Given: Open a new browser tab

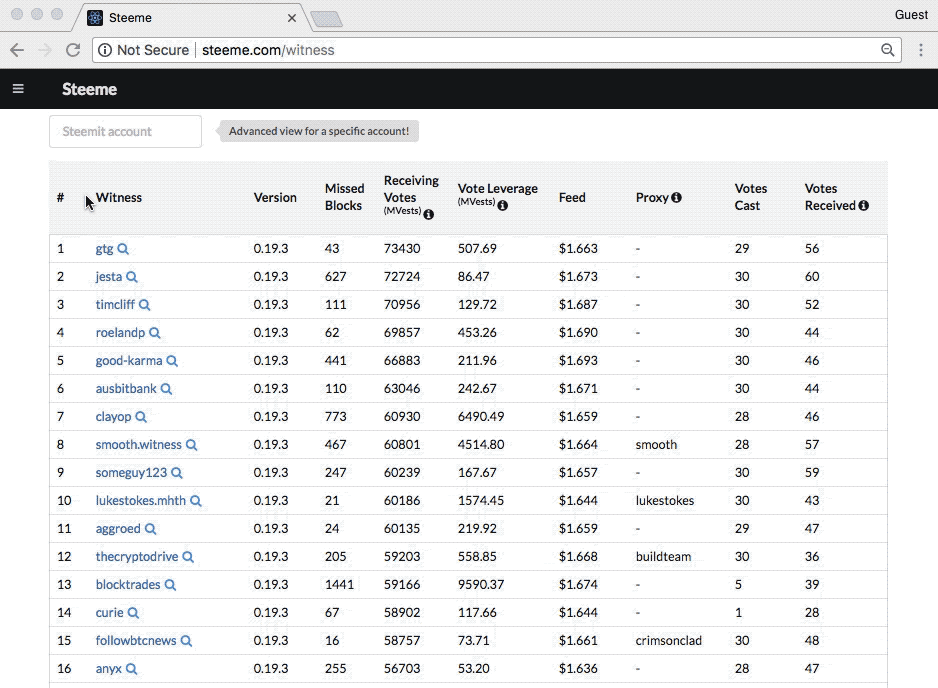Looking at the screenshot, I should click(326, 19).
